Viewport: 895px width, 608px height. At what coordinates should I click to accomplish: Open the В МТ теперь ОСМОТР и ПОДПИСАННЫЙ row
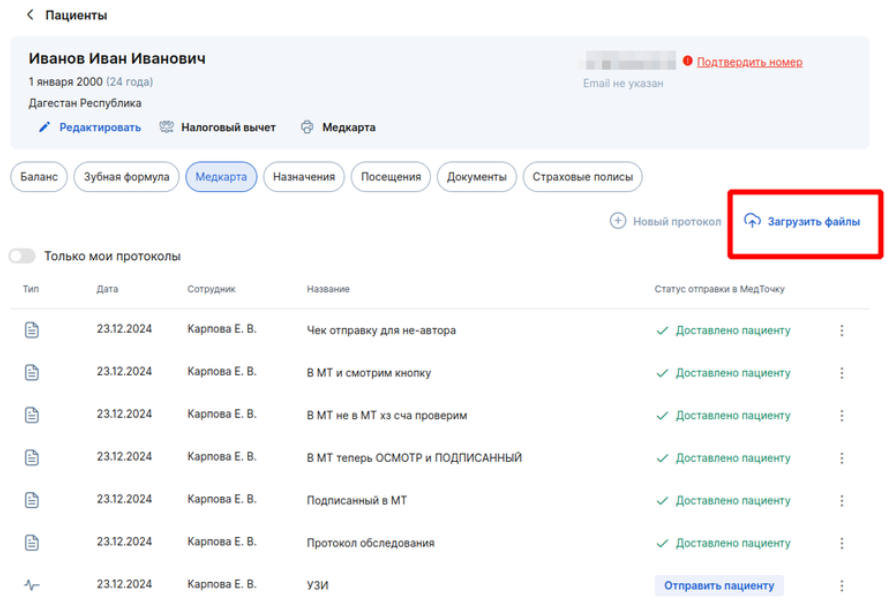[x=440, y=458]
